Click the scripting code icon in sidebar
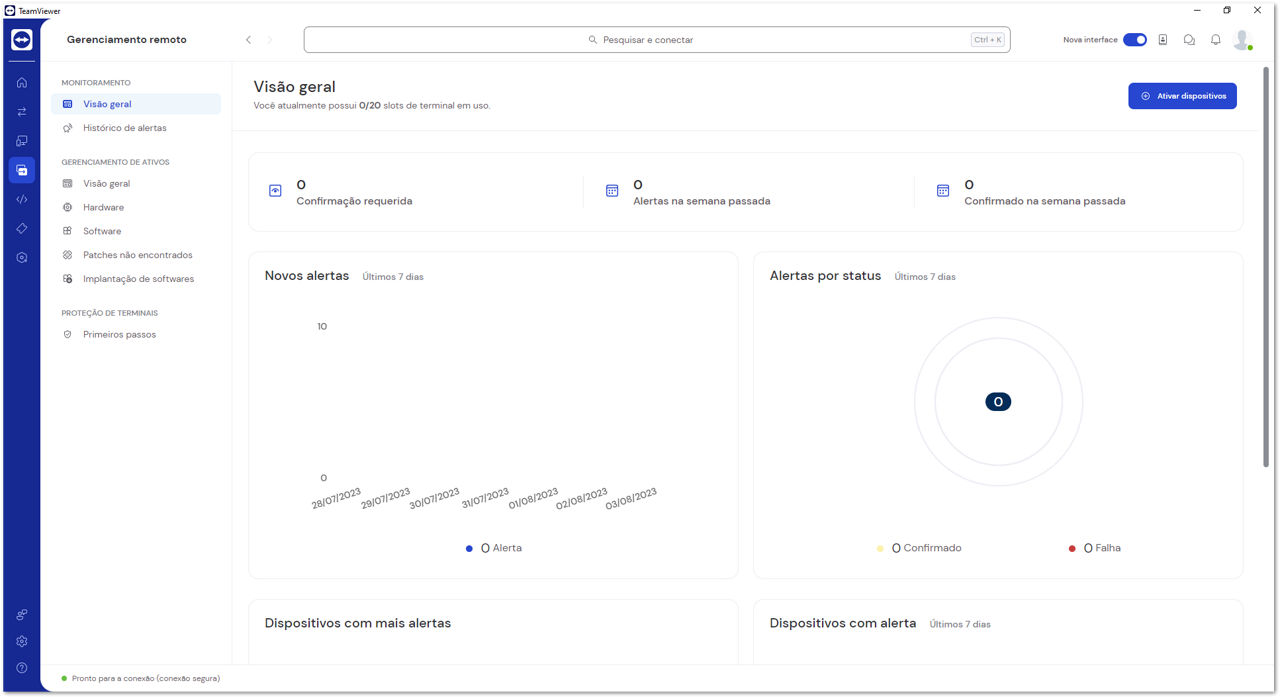 (x=22, y=199)
